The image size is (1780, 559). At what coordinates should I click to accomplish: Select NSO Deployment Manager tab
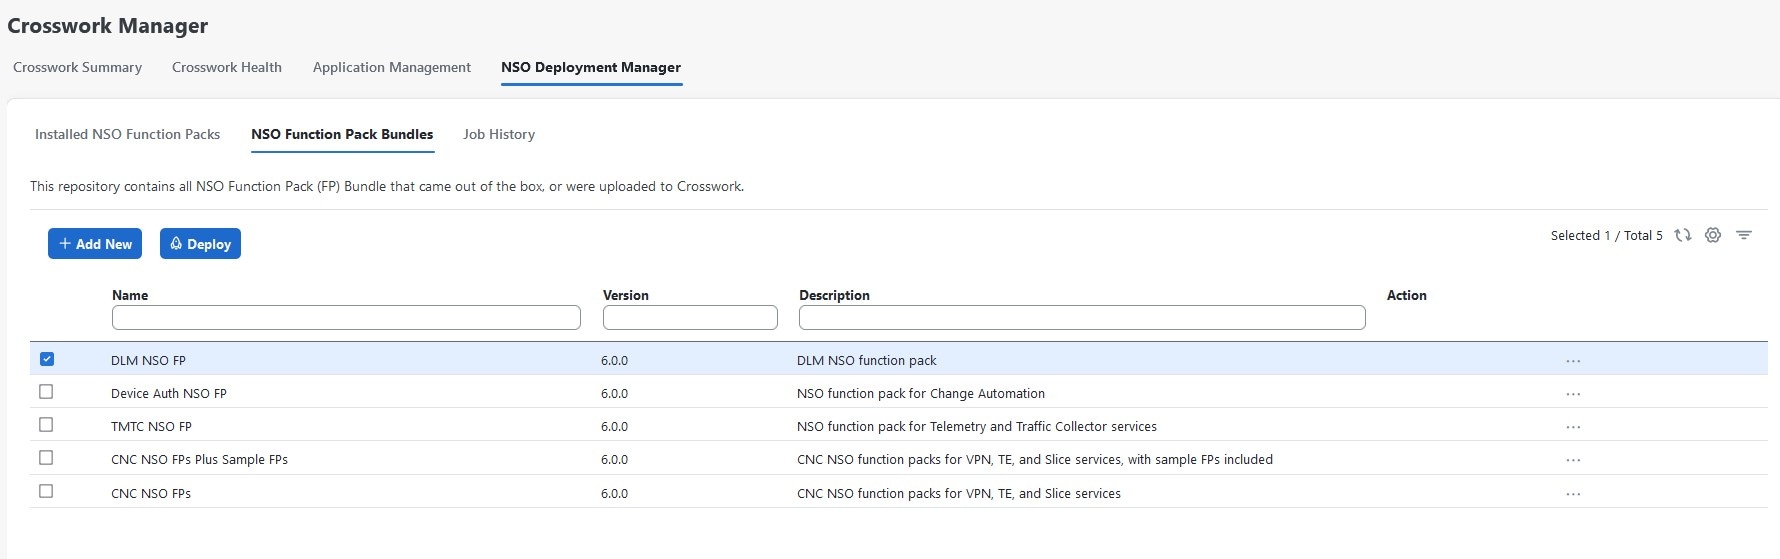point(591,67)
